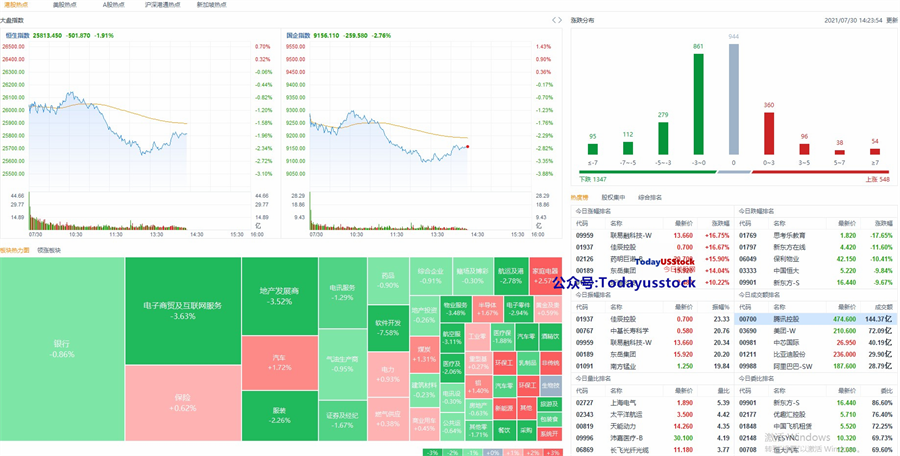Click the -3% legend color swatch

pos(432,453)
